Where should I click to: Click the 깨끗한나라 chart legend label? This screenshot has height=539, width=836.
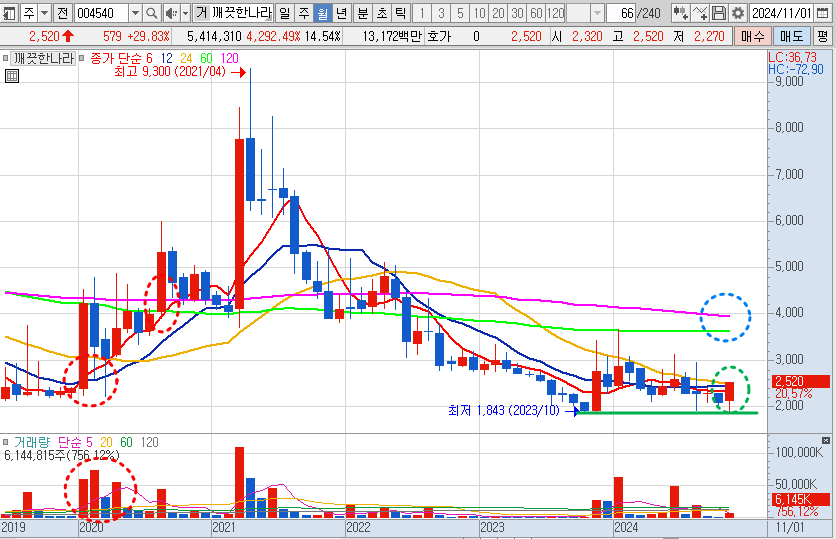coord(43,58)
